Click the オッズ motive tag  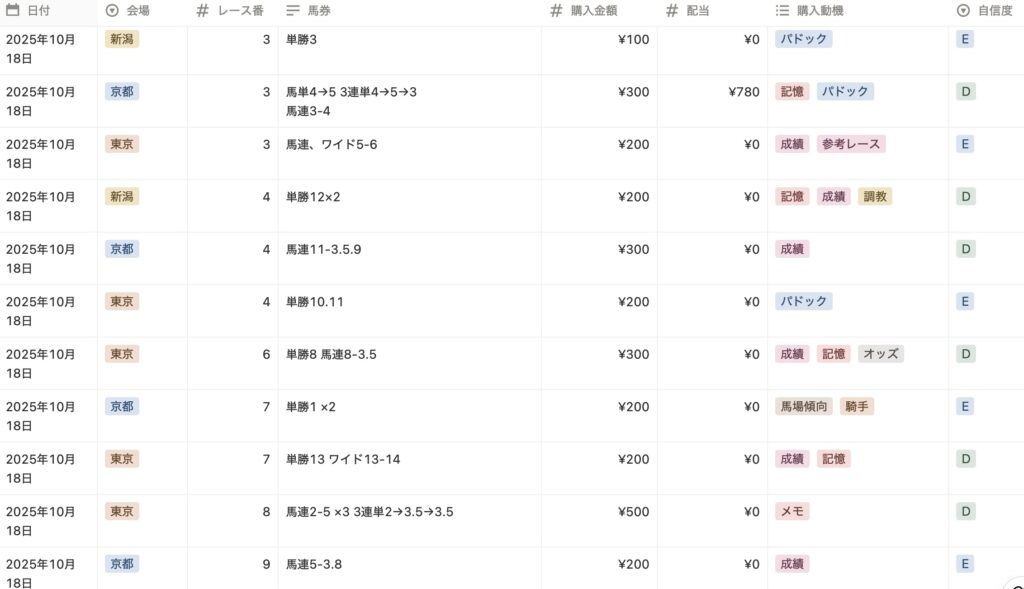point(880,354)
